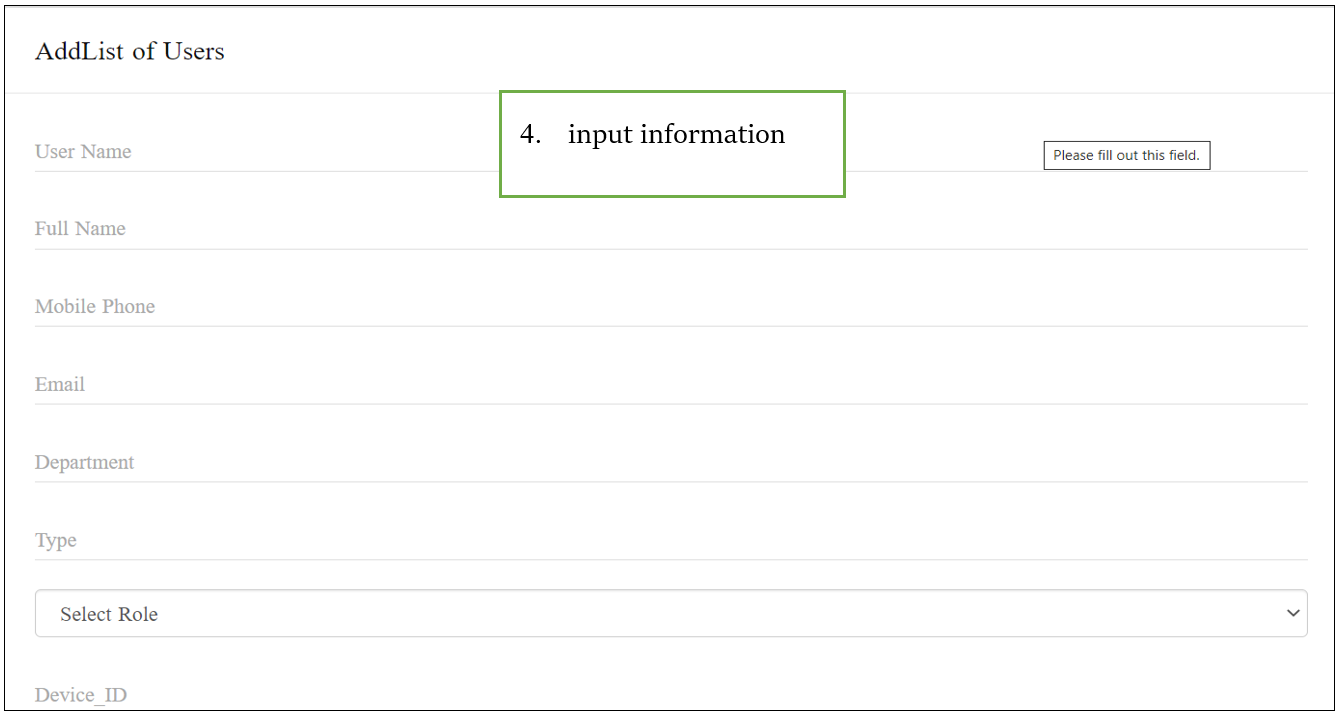Select the Mobile Phone input field
The height and width of the screenshot is (715, 1338).
(x=670, y=307)
